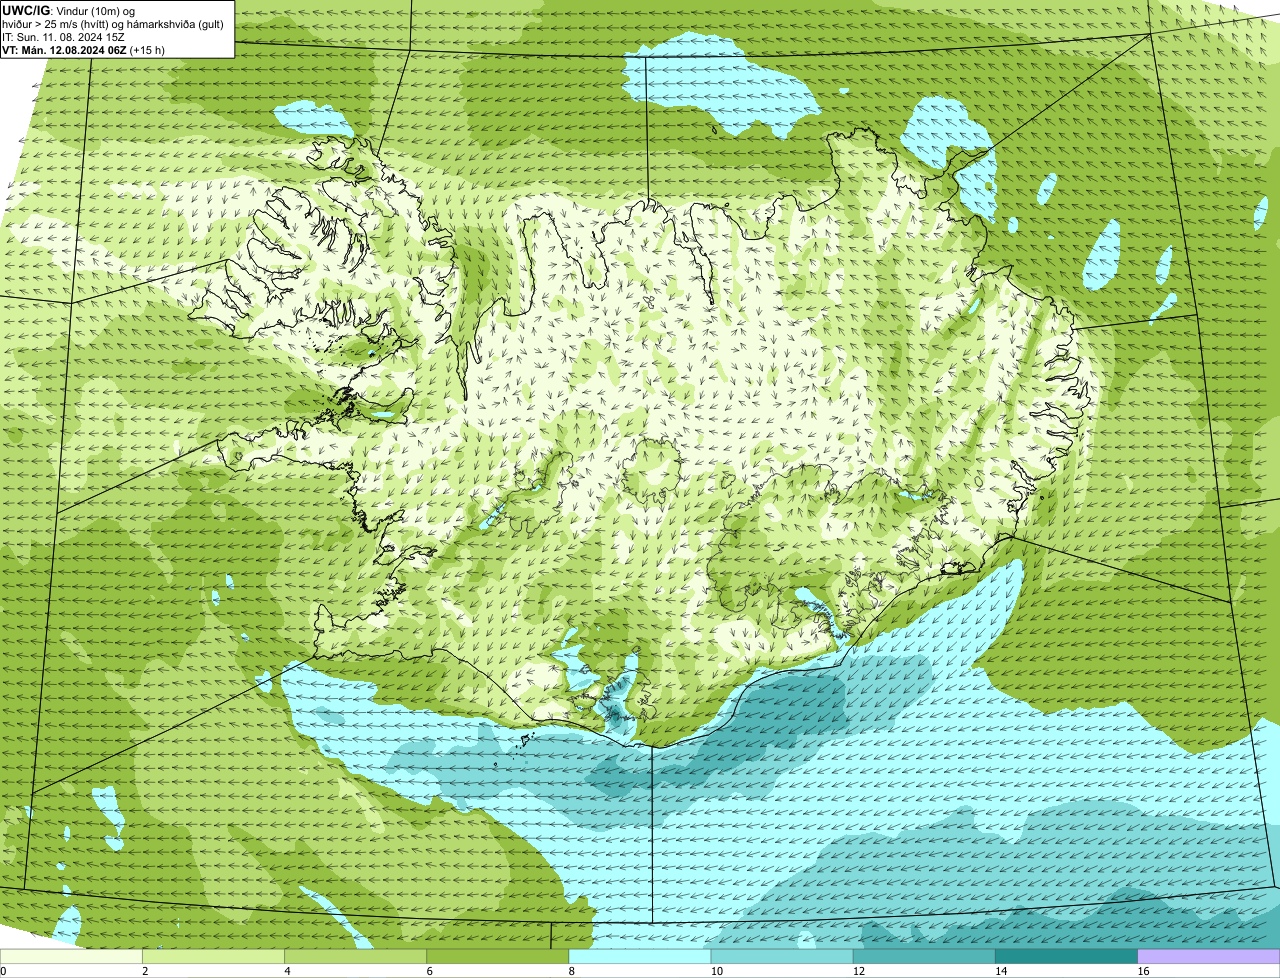Click the 'IT: Sun. 11. 08. 2024 15Z' line

tap(63, 36)
